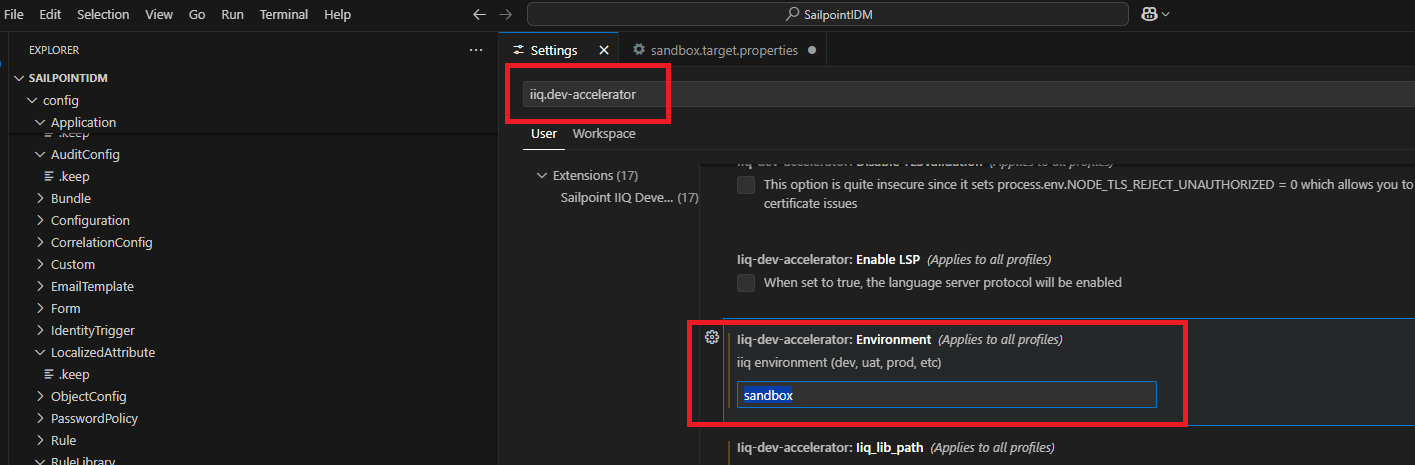Collapse the Extensions (17) settings group
1415x465 pixels.
[x=543, y=175]
